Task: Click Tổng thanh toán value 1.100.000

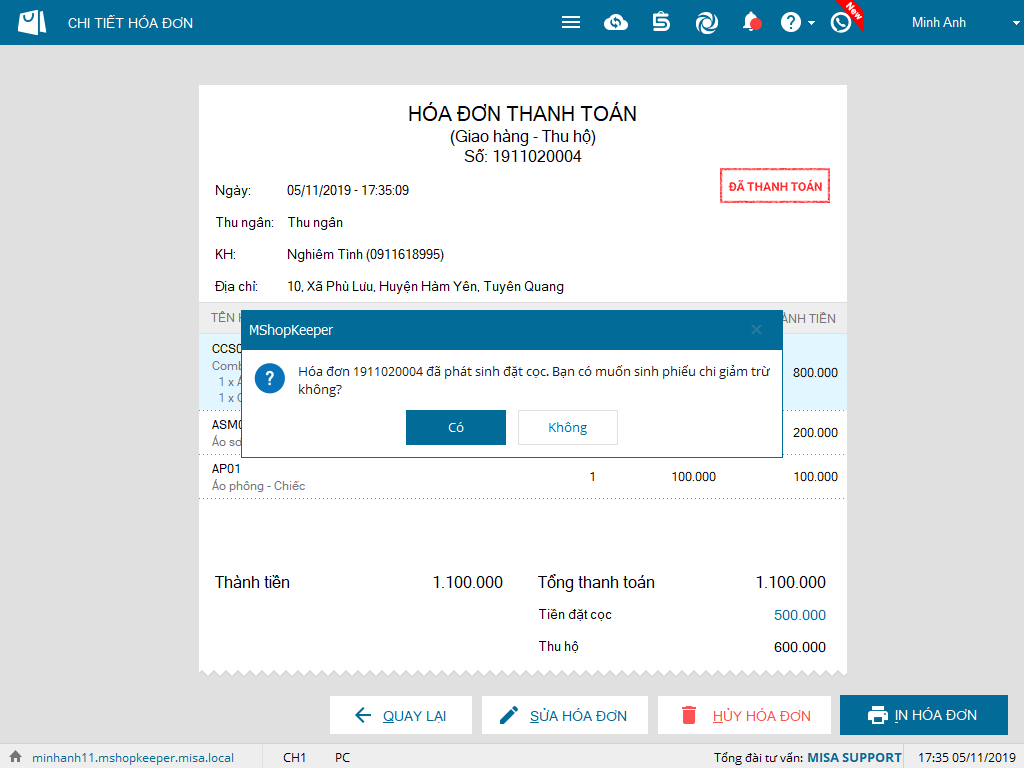Action: [x=790, y=583]
